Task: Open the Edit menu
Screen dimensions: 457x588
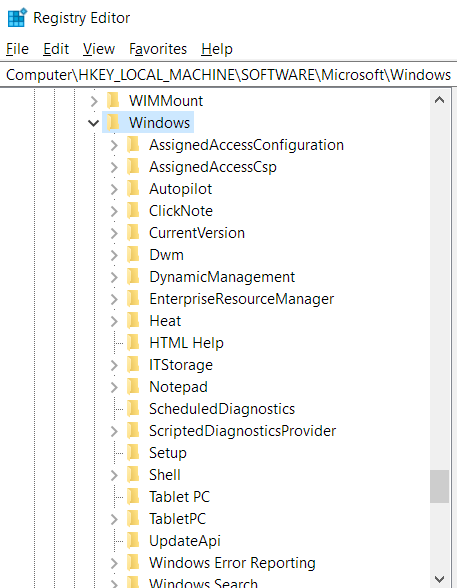Action: click(x=56, y=49)
